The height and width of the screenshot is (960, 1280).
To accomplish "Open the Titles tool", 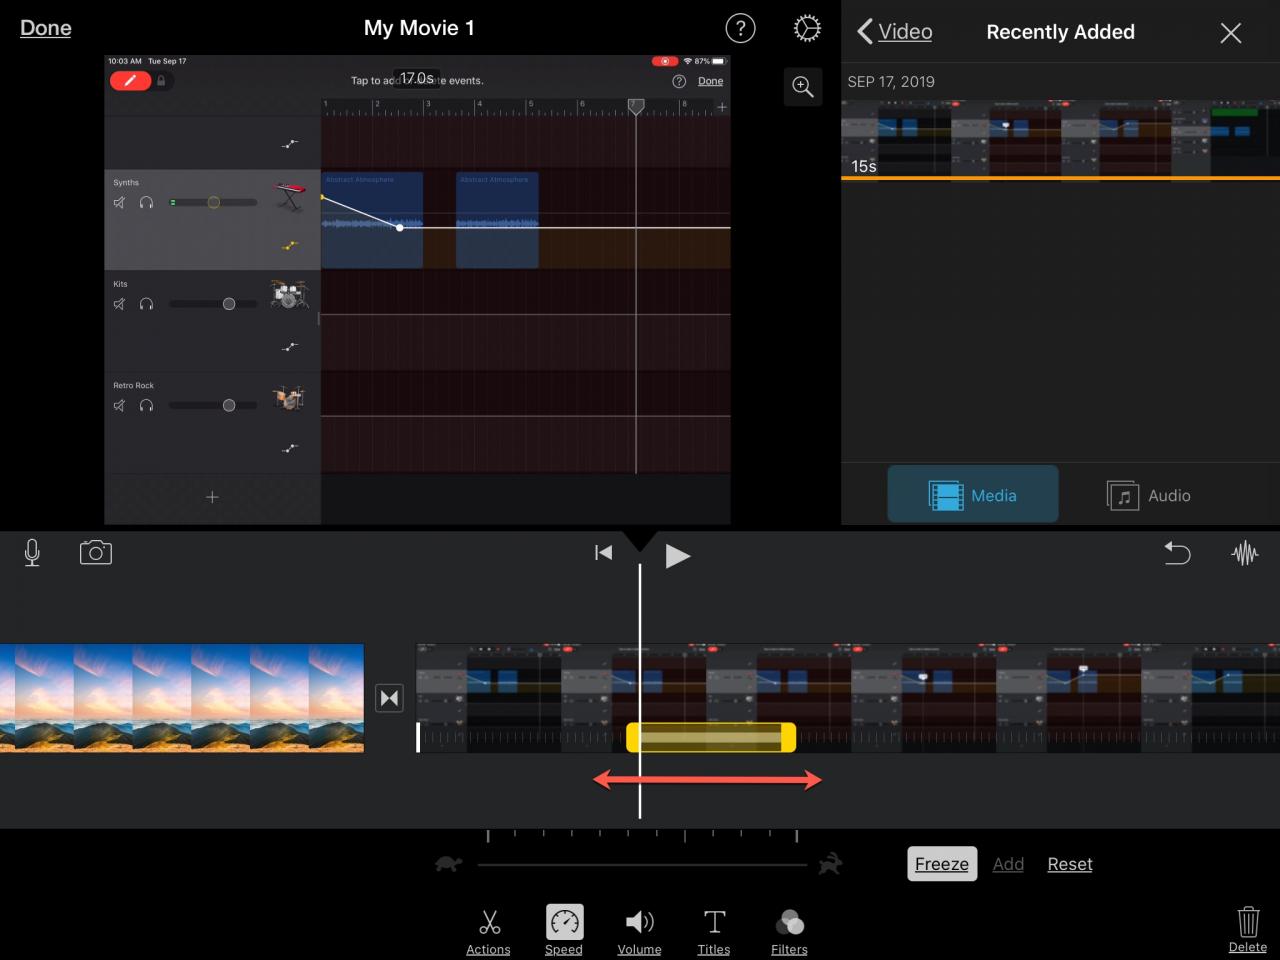I will 714,932.
